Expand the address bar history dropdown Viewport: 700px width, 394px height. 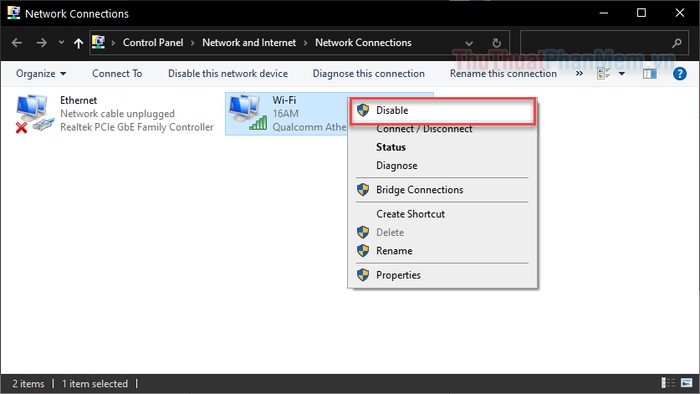(x=469, y=43)
